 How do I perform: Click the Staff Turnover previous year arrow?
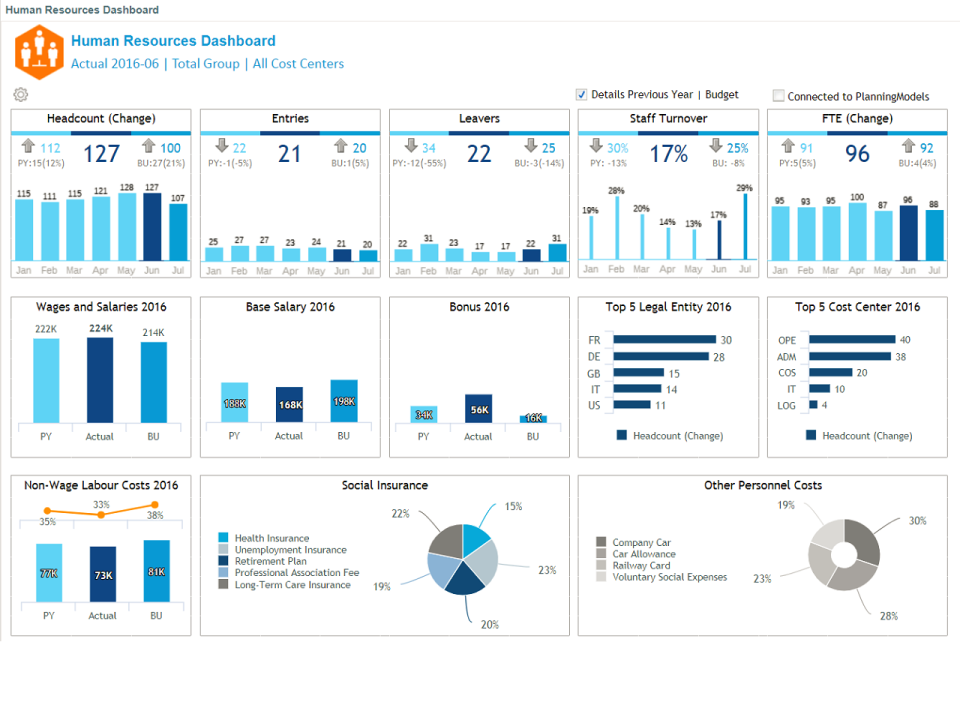click(596, 146)
